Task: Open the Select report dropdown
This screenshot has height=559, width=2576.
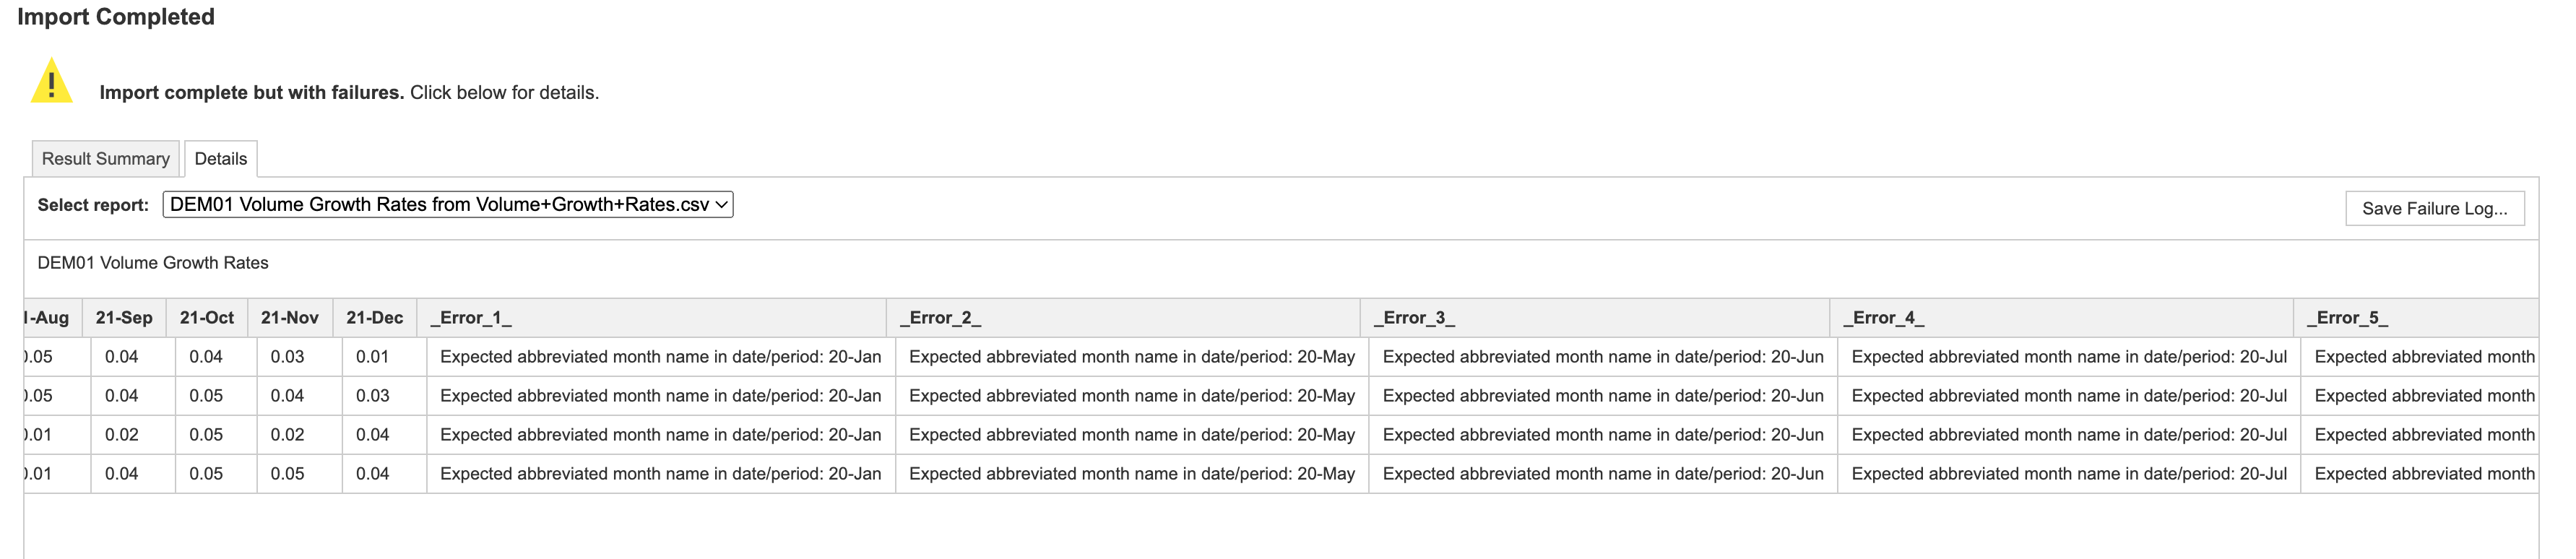Action: pyautogui.click(x=448, y=204)
